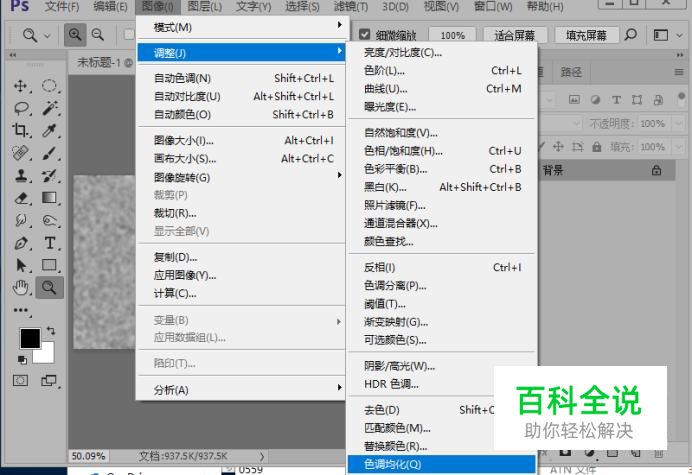692x475 pixels.
Task: Select the 背景 layer row
Action: coord(607,170)
